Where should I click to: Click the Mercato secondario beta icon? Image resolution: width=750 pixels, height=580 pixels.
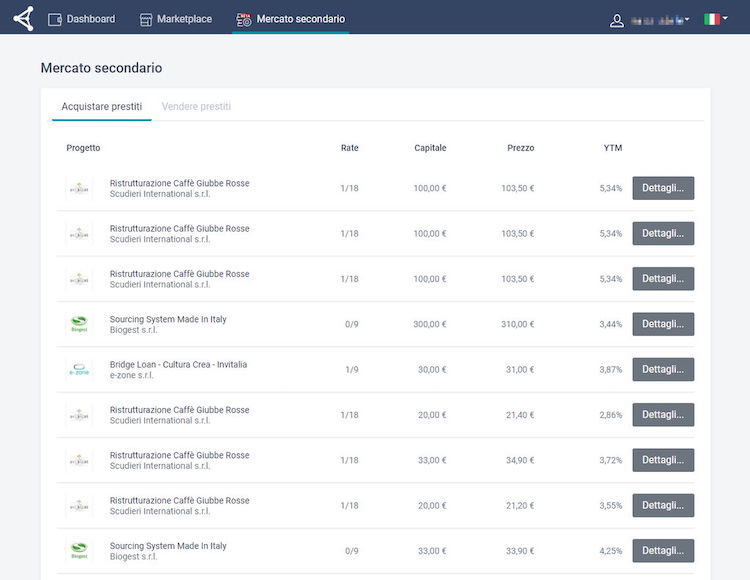click(243, 20)
